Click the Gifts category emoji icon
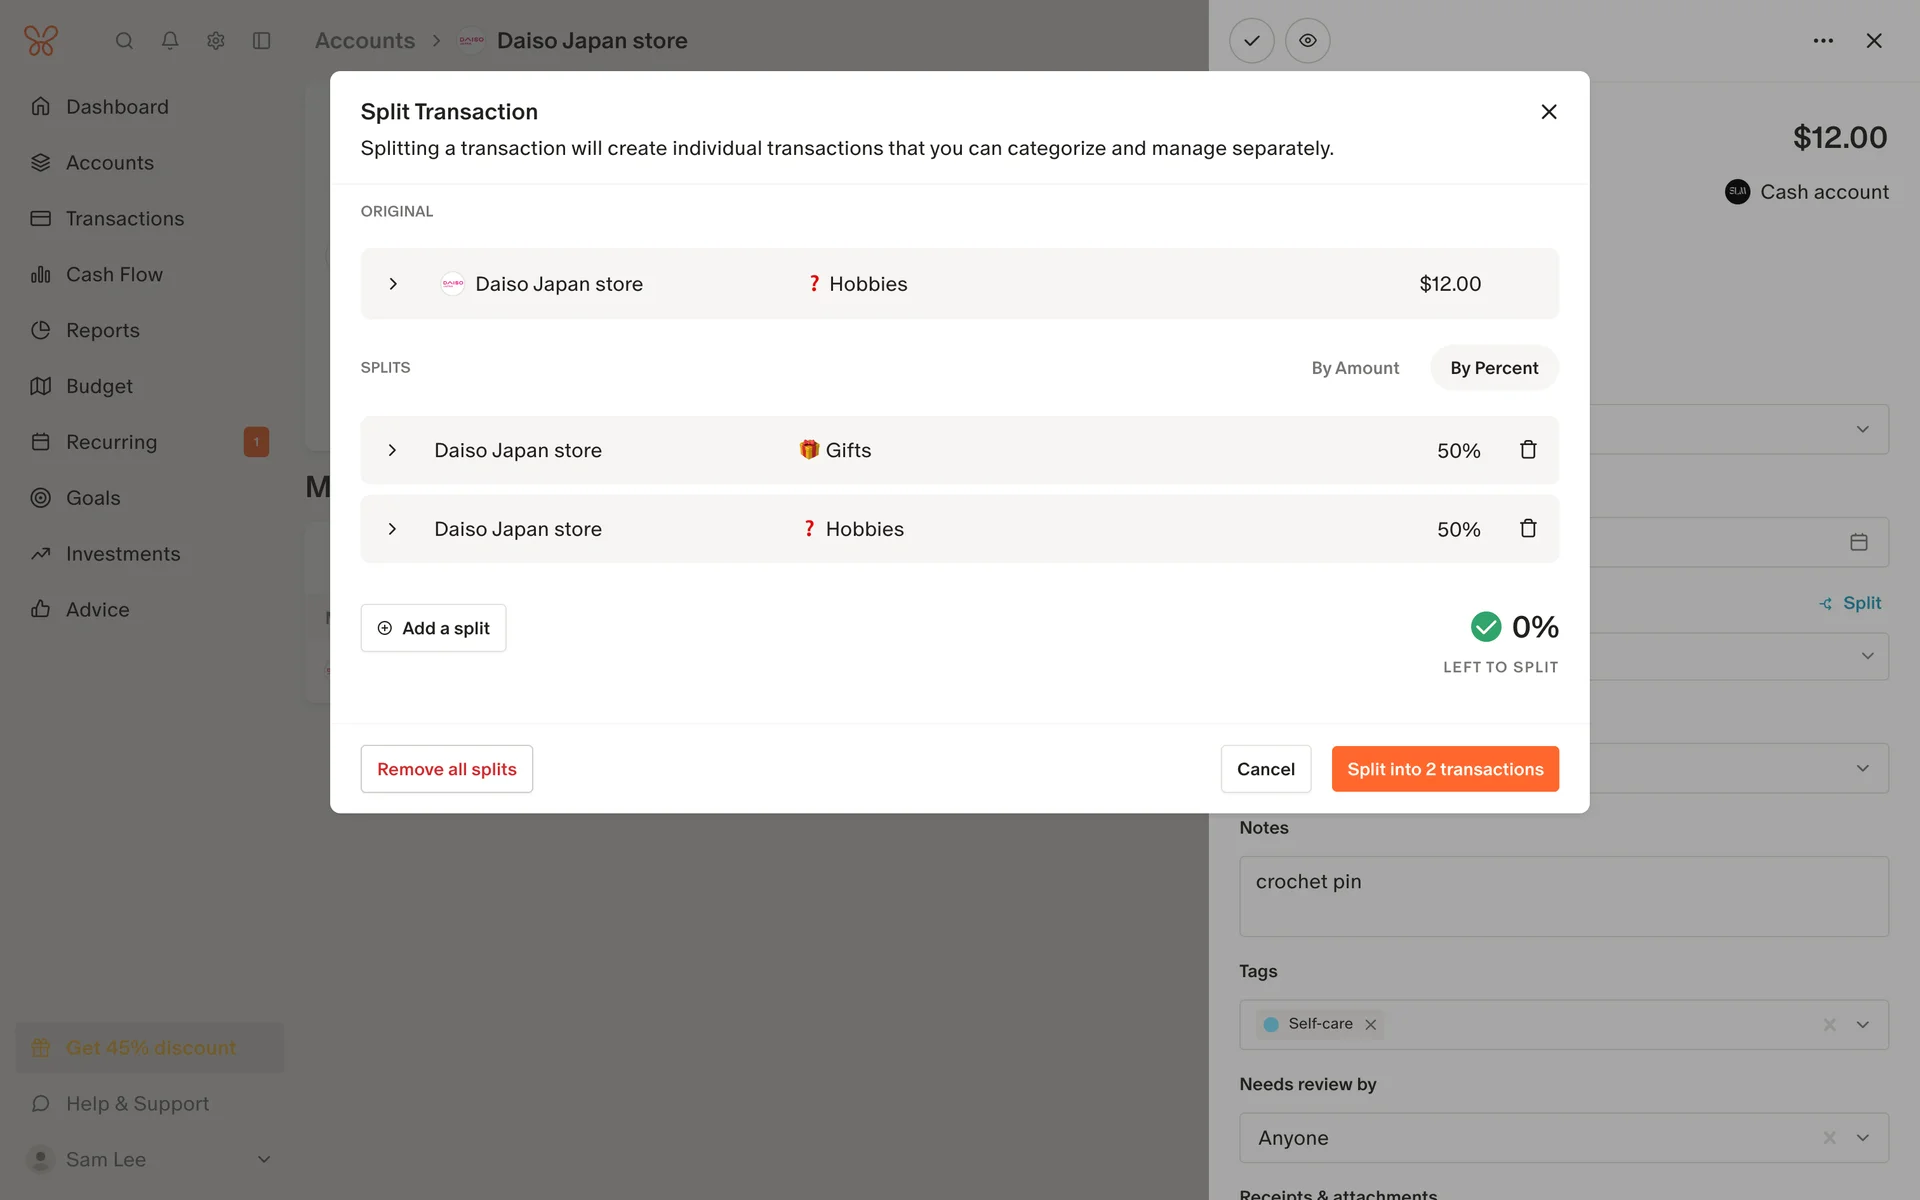This screenshot has width=1920, height=1200. tap(808, 450)
